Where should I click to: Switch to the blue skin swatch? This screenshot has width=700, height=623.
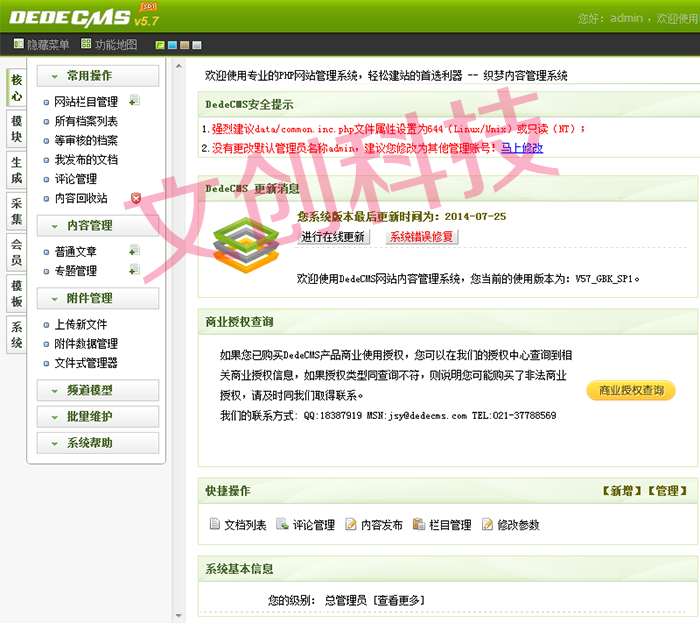click(172, 45)
